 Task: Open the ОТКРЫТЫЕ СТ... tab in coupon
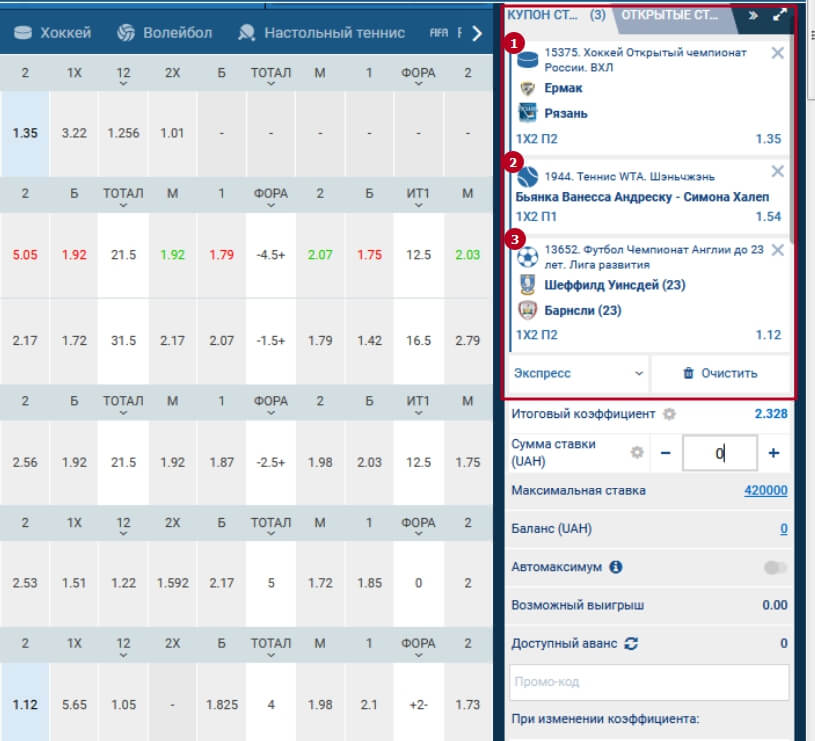click(x=671, y=15)
